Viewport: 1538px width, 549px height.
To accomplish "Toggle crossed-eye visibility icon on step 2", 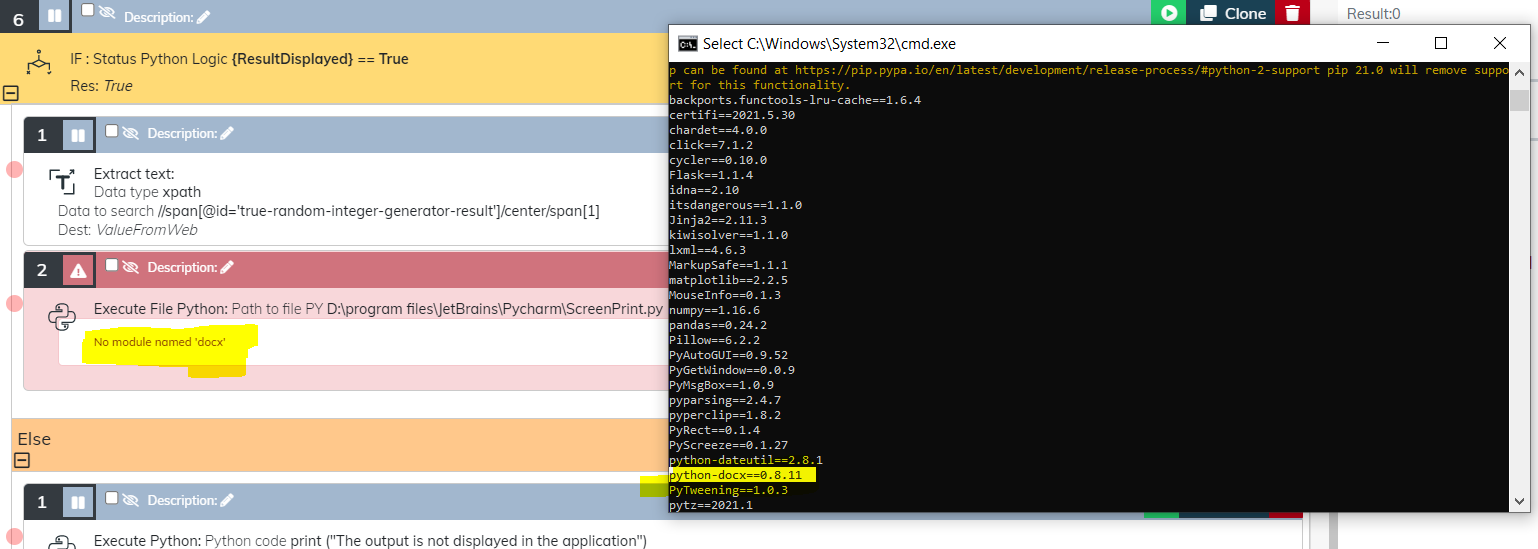I will (131, 266).
